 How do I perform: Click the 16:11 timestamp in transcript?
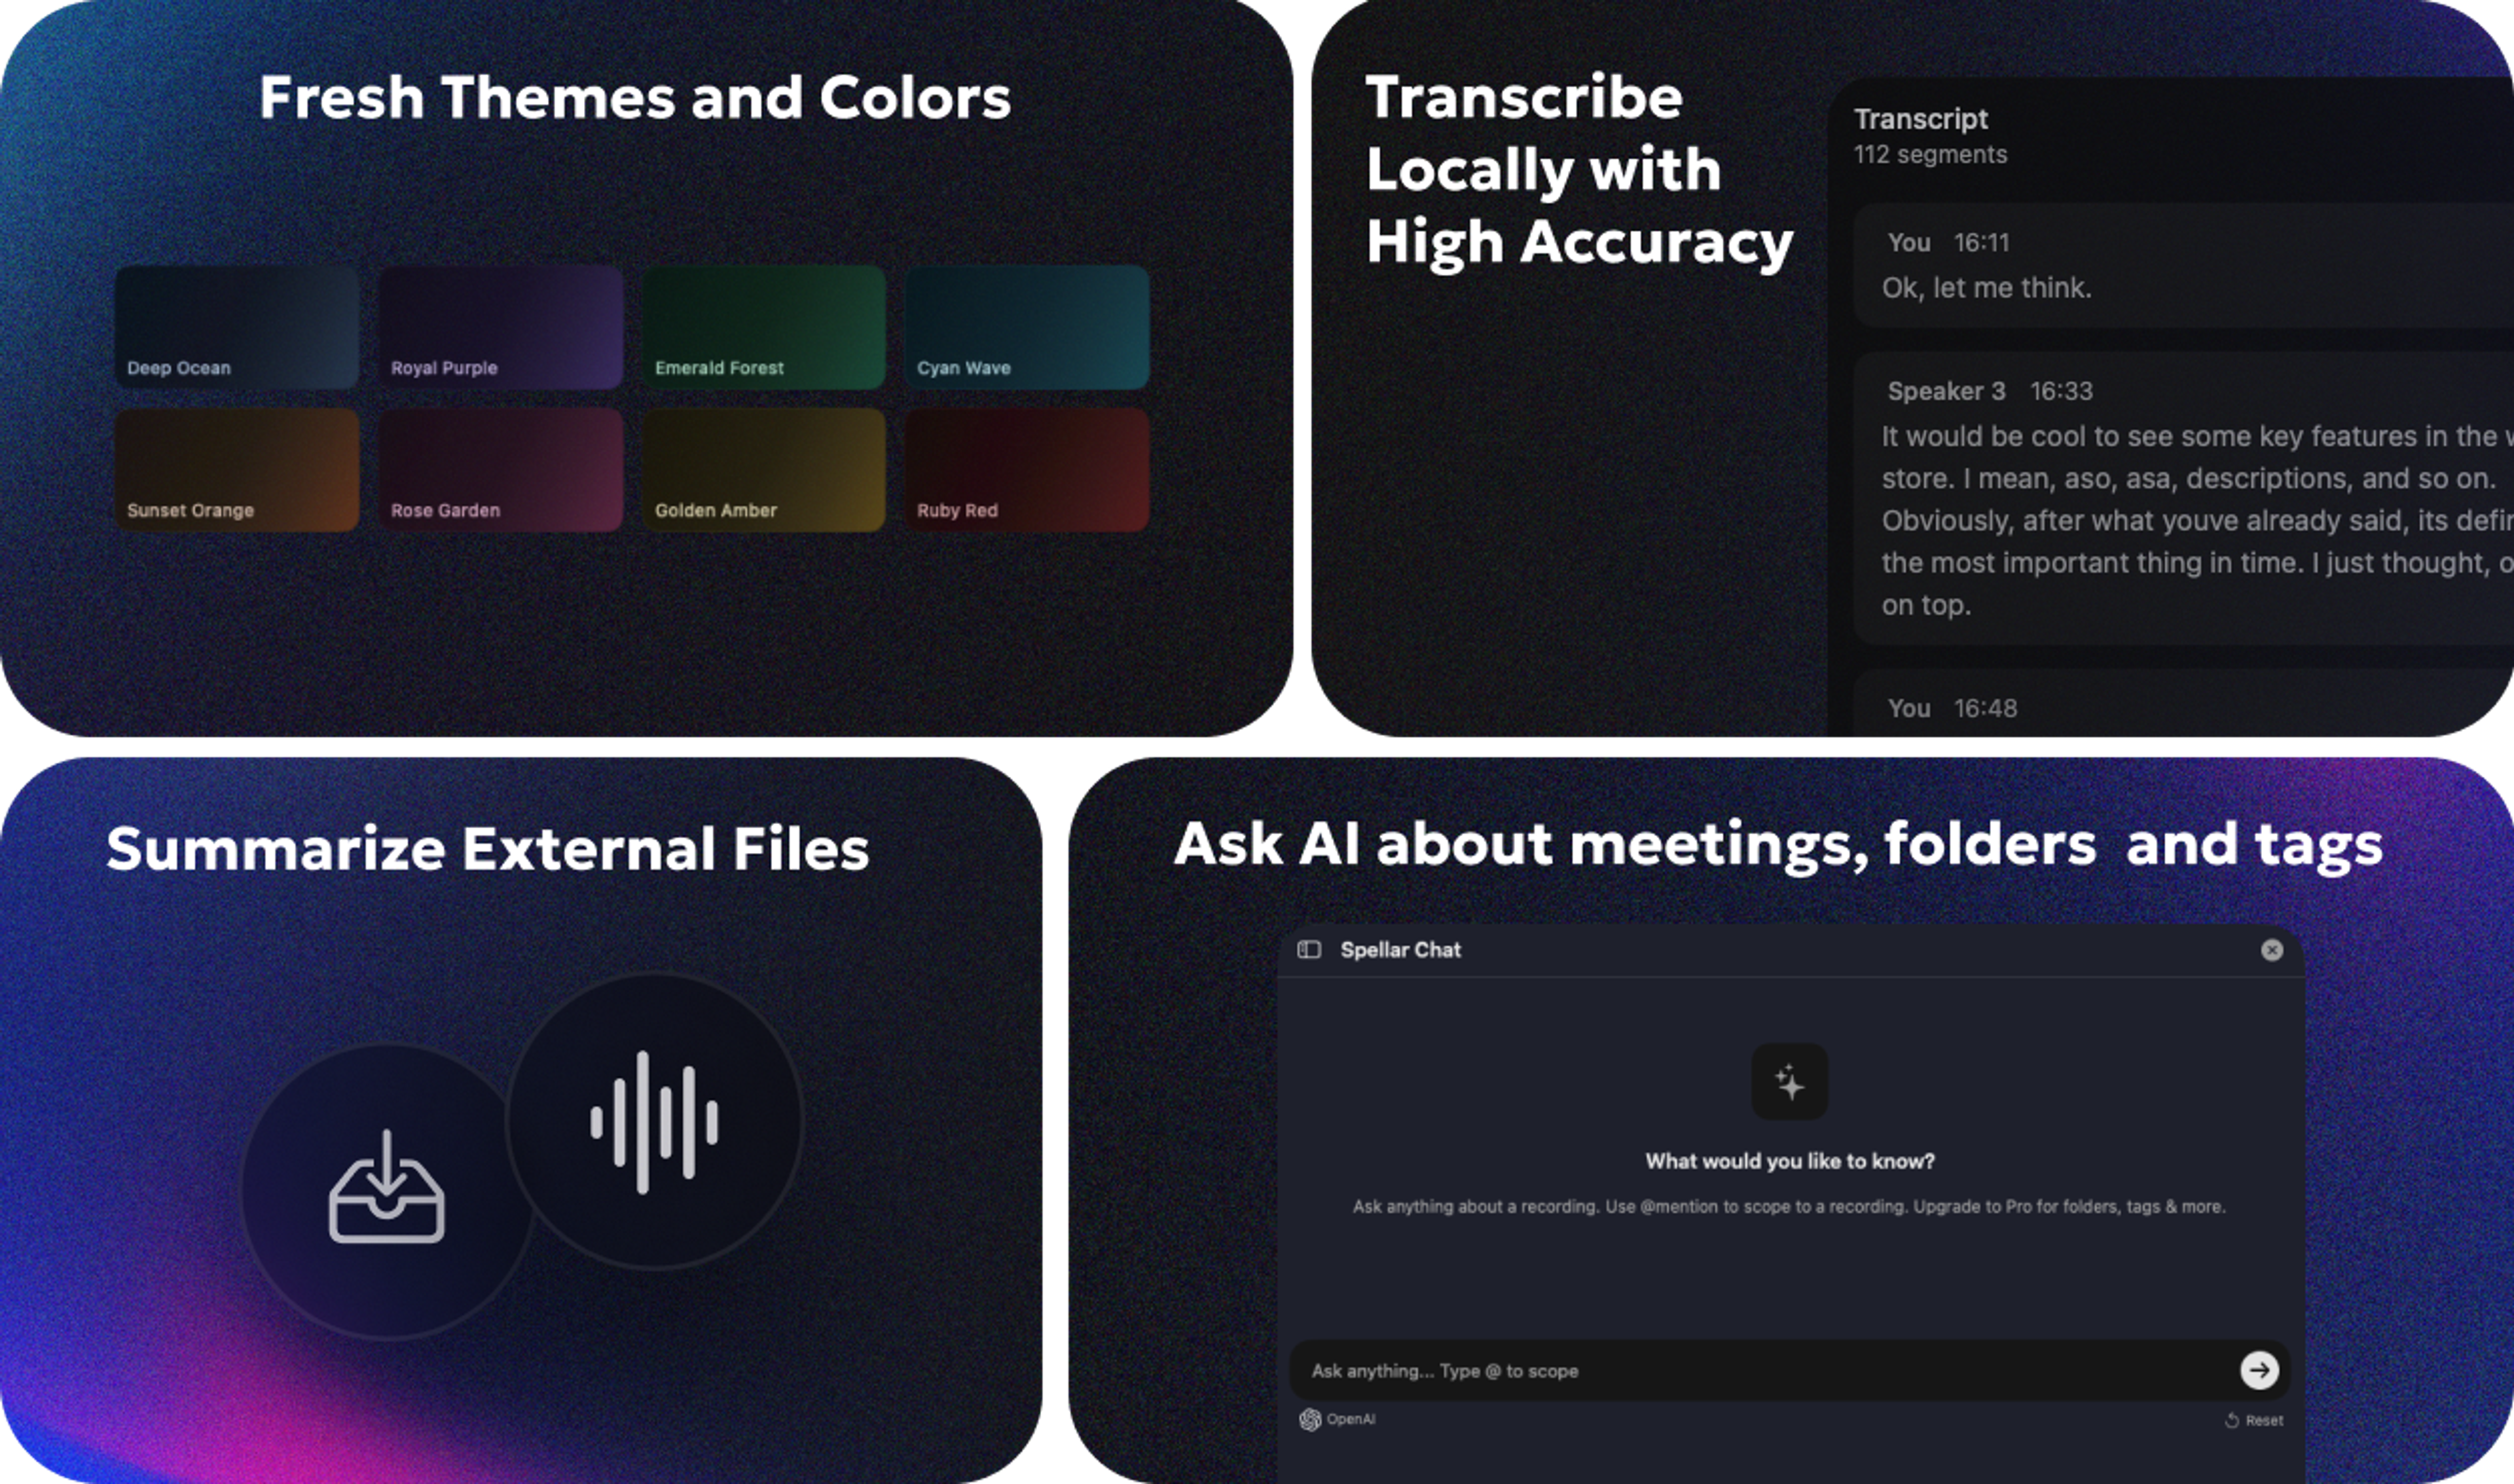click(x=1981, y=243)
